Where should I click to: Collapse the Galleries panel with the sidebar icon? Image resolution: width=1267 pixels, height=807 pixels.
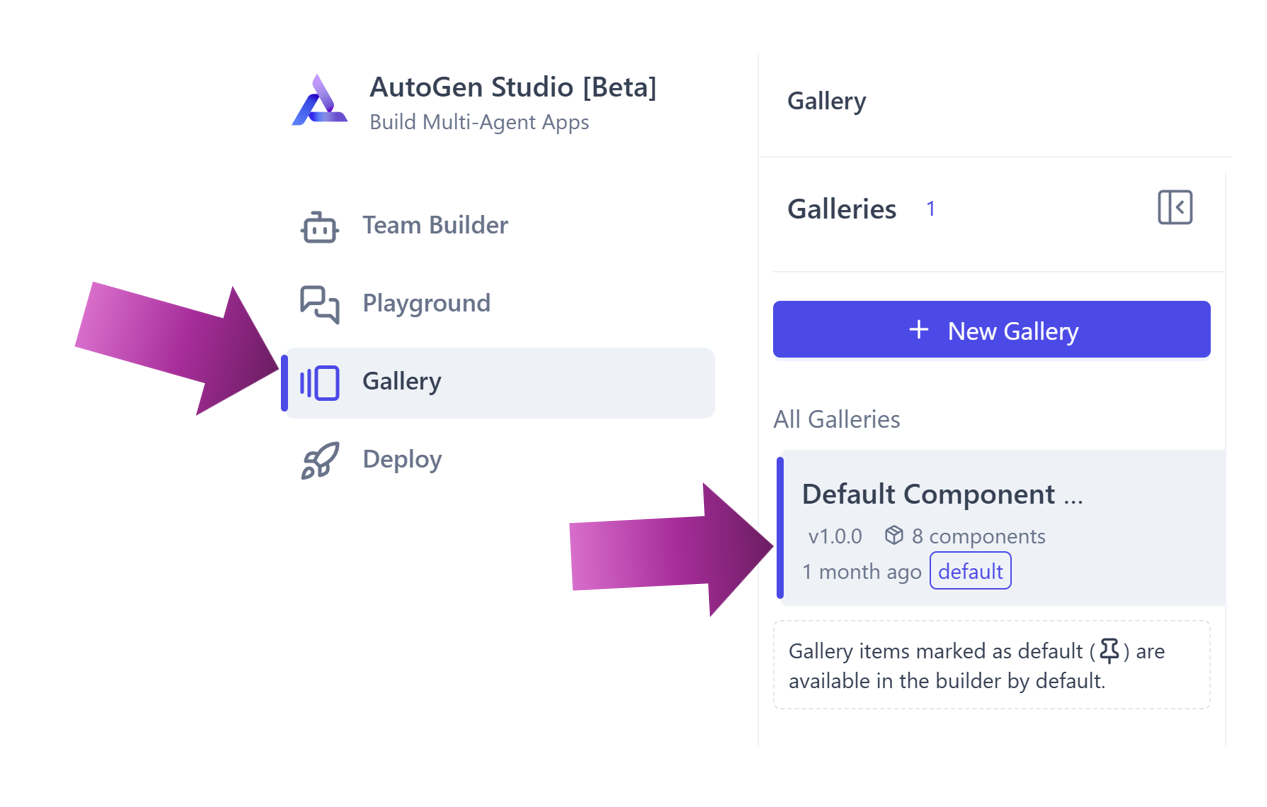(1175, 207)
